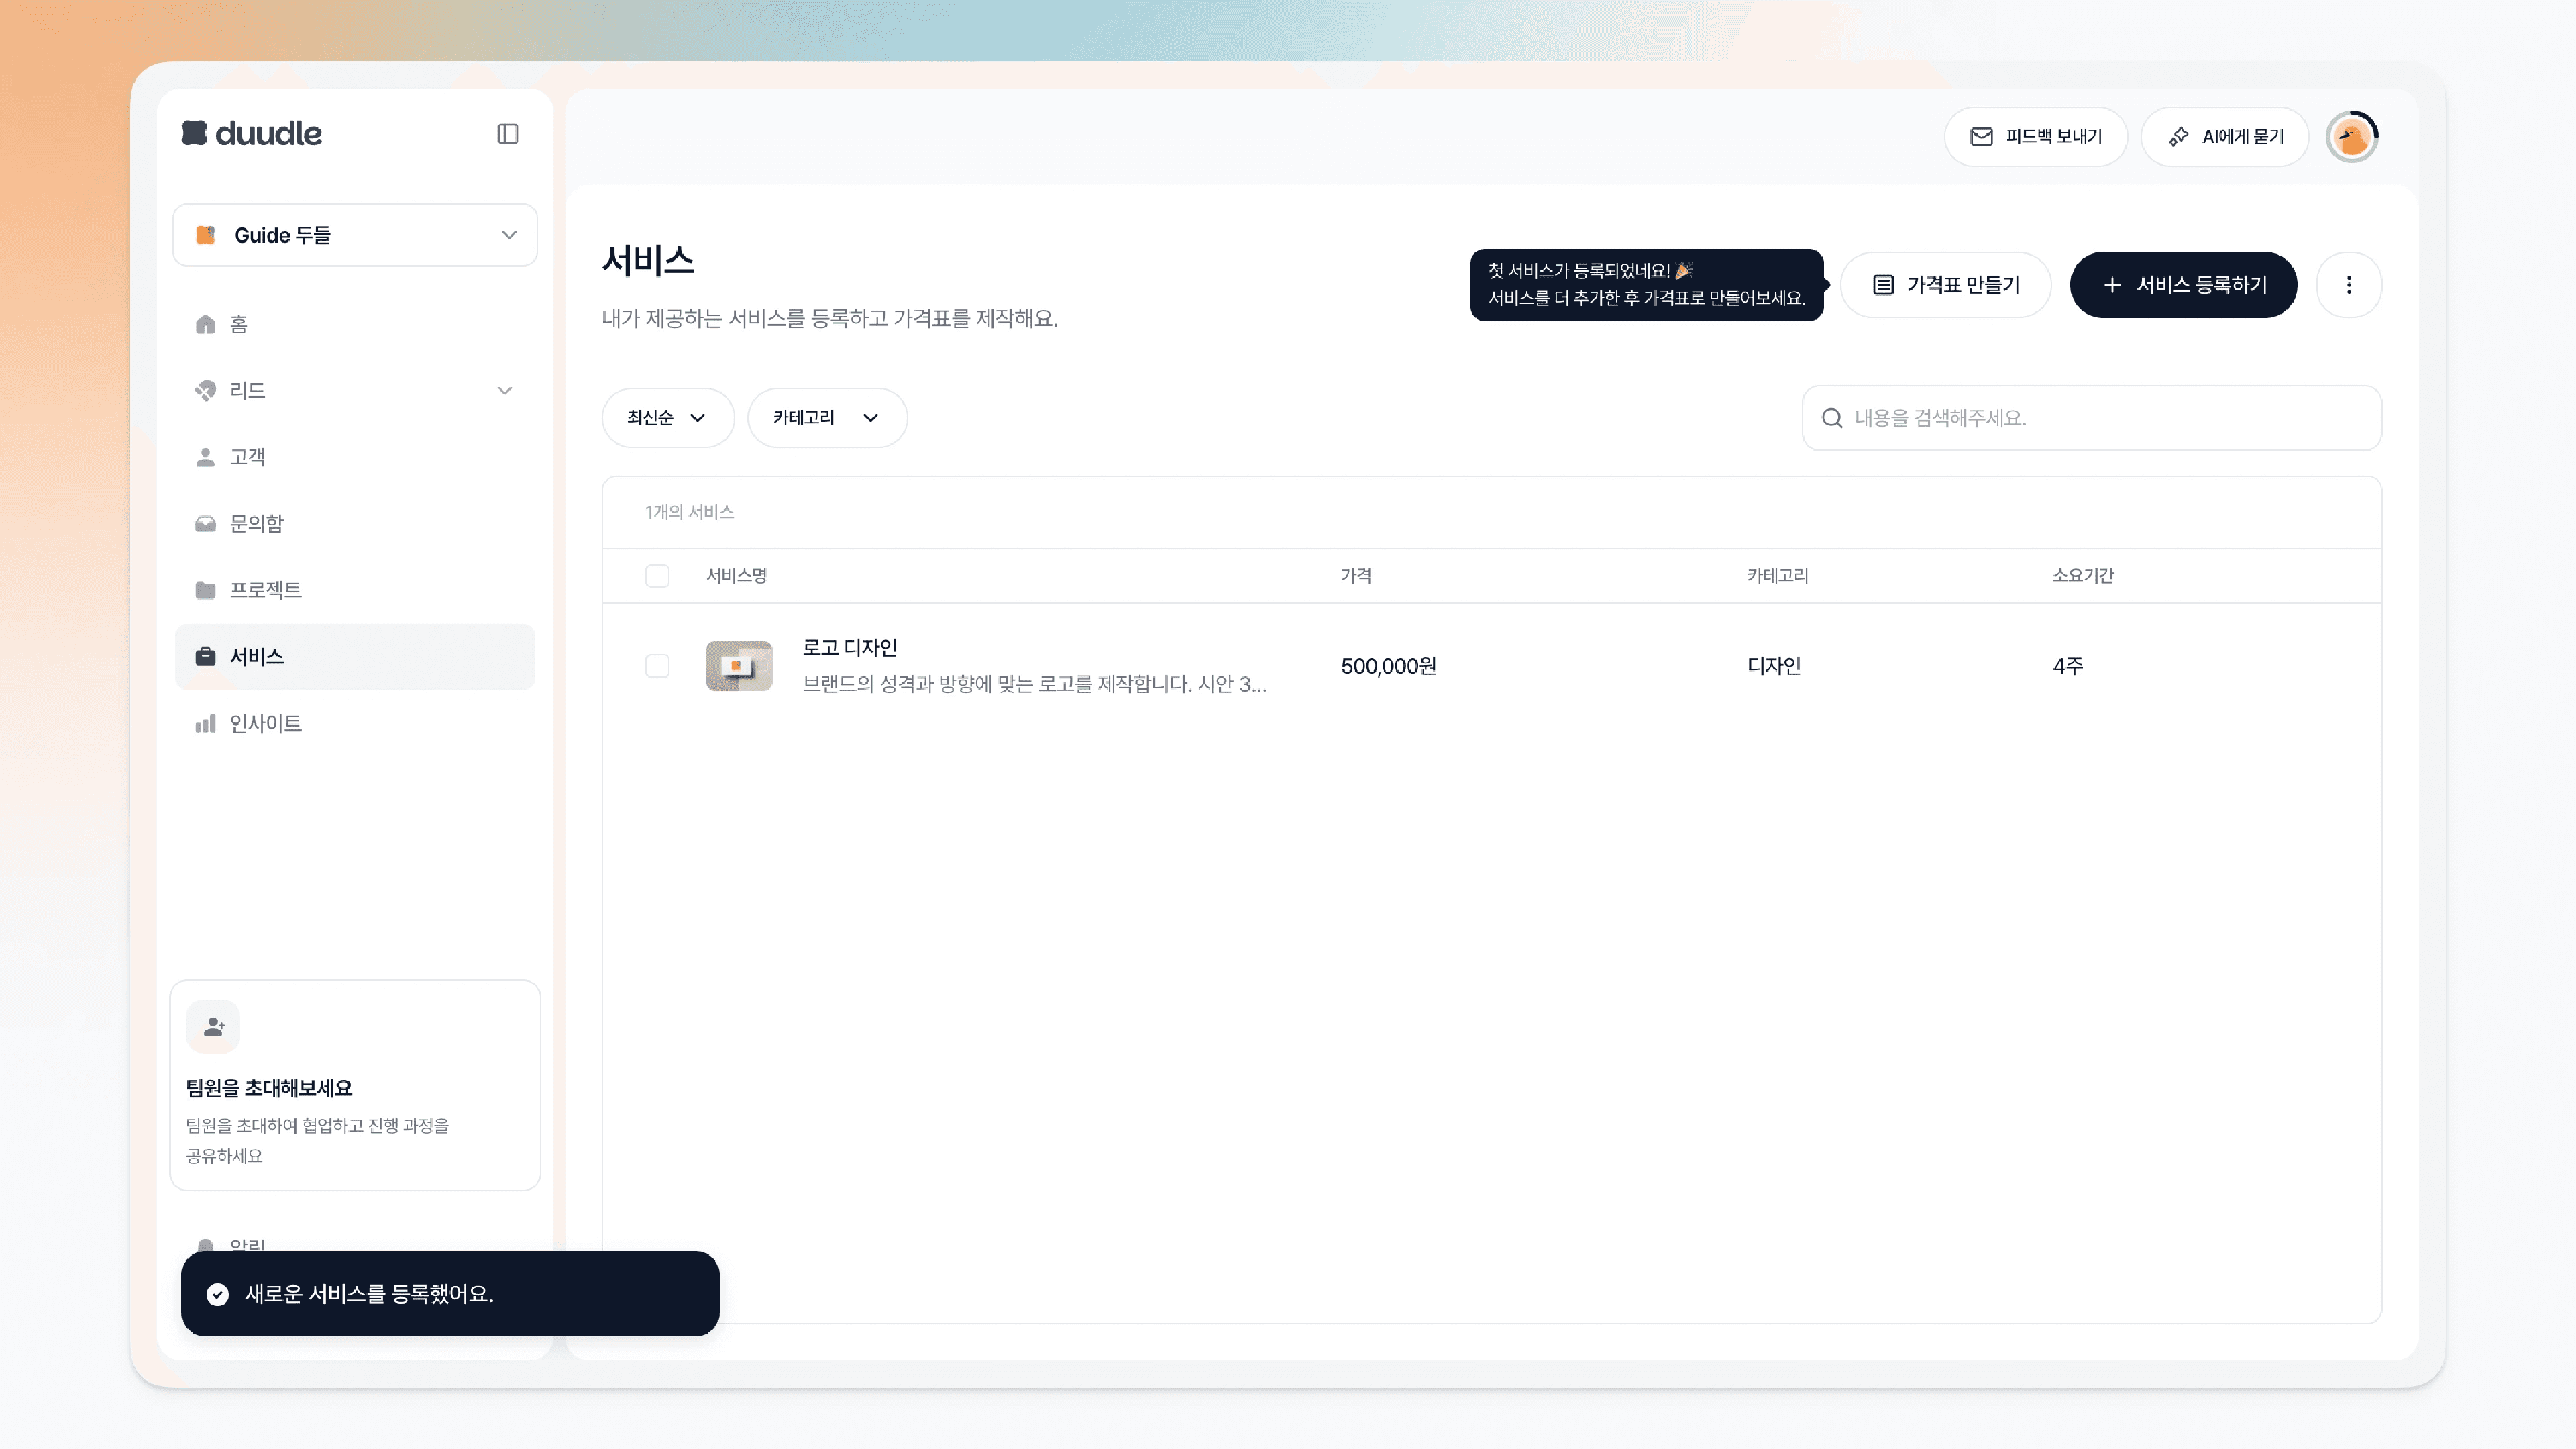Open 리드 menu item
The image size is (2576, 1449).
(355, 390)
